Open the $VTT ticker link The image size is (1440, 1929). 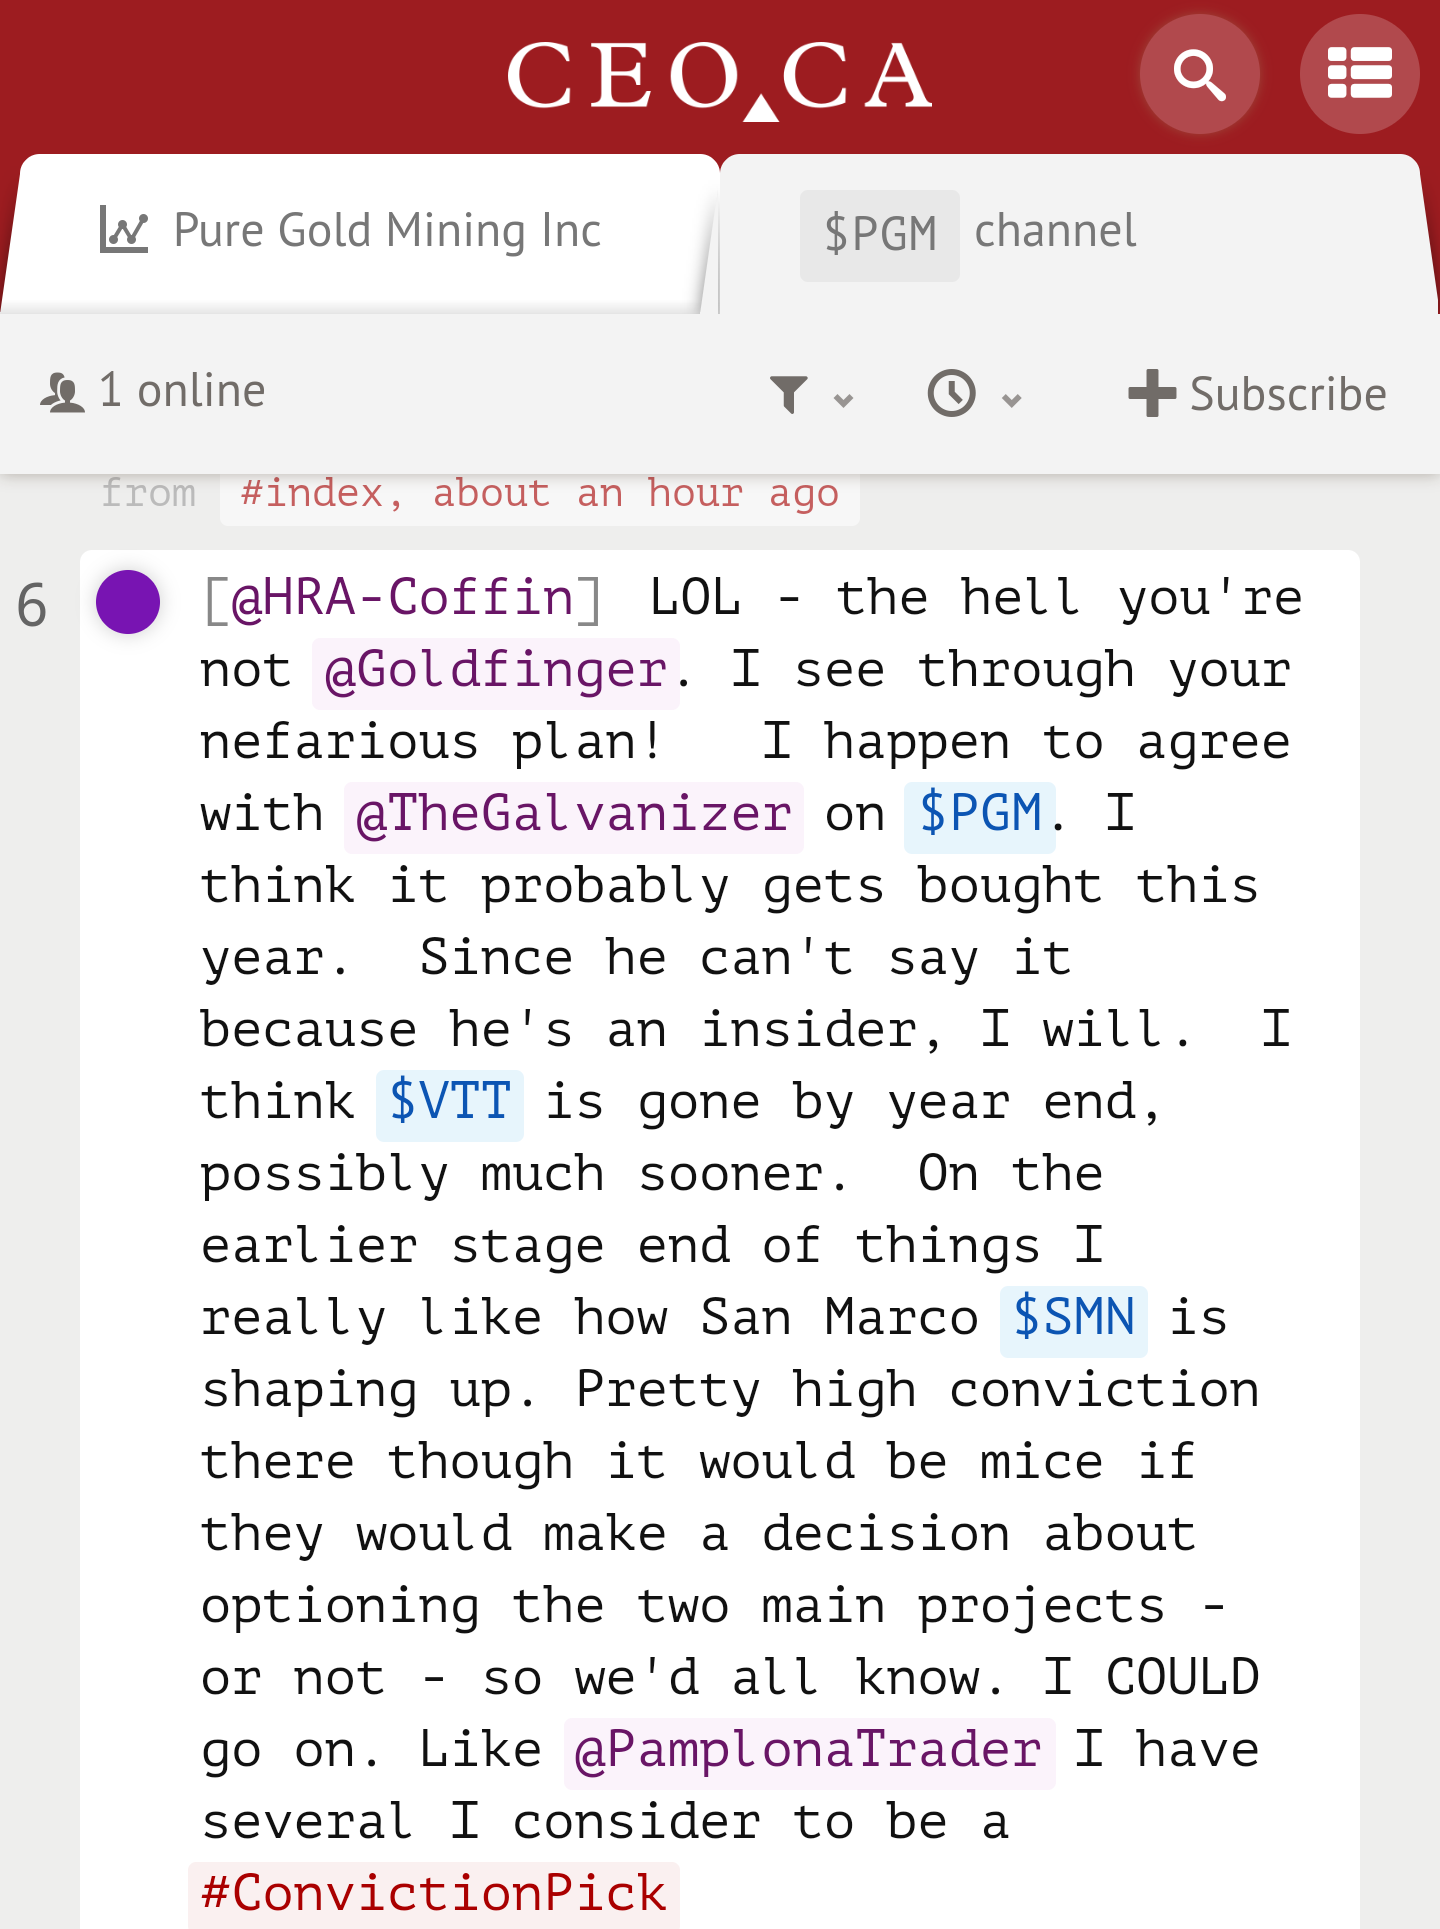(450, 1103)
